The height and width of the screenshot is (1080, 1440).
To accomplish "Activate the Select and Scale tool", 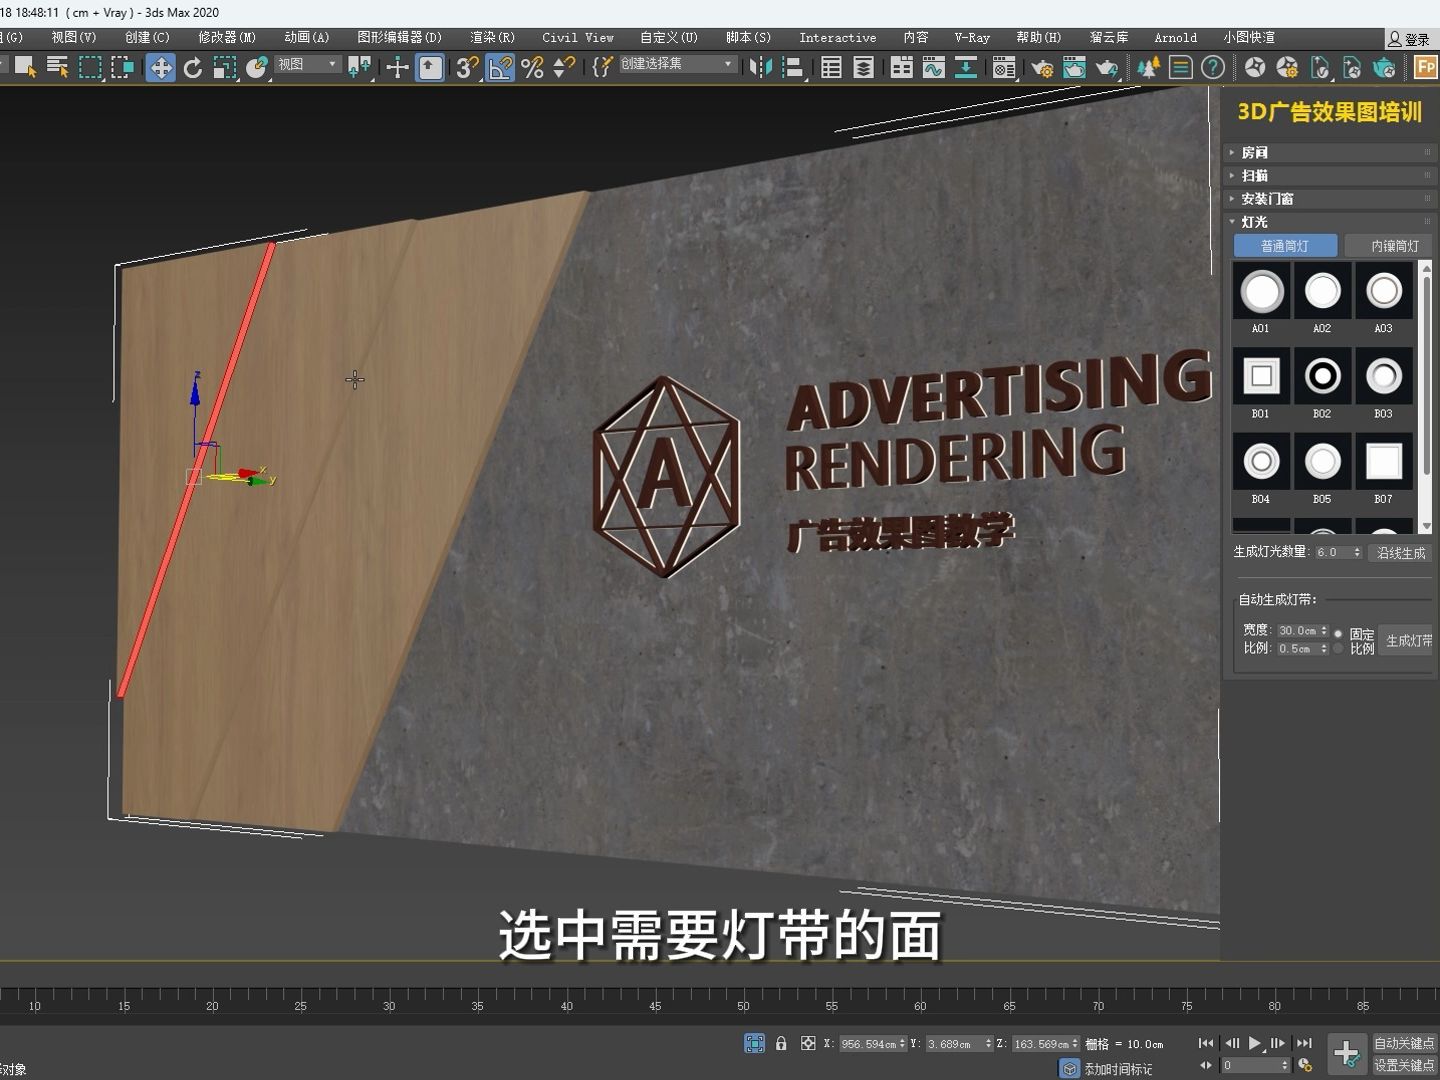I will (224, 67).
